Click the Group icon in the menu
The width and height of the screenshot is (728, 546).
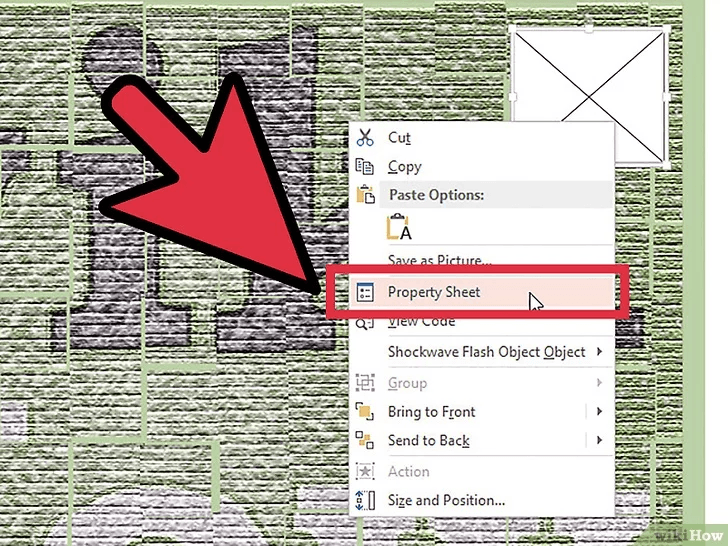pyautogui.click(x=365, y=383)
